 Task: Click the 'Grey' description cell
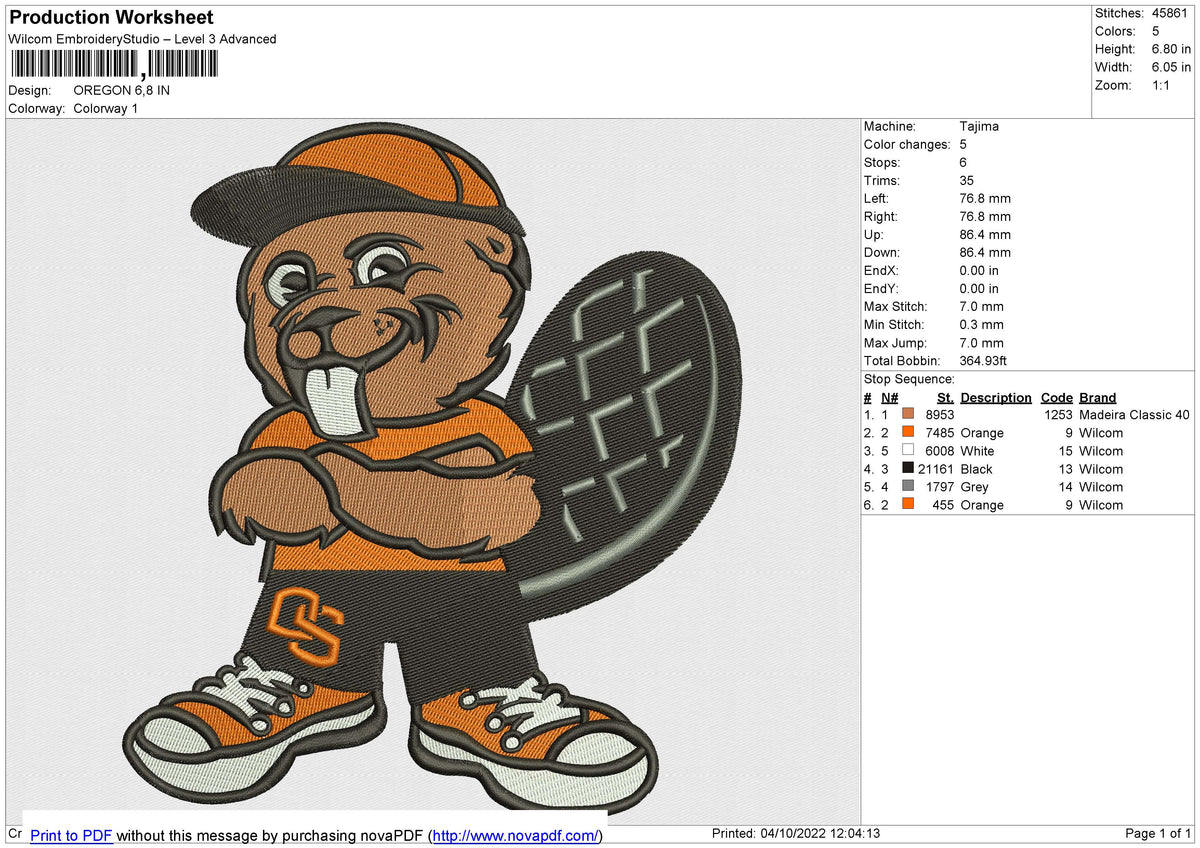tap(974, 487)
